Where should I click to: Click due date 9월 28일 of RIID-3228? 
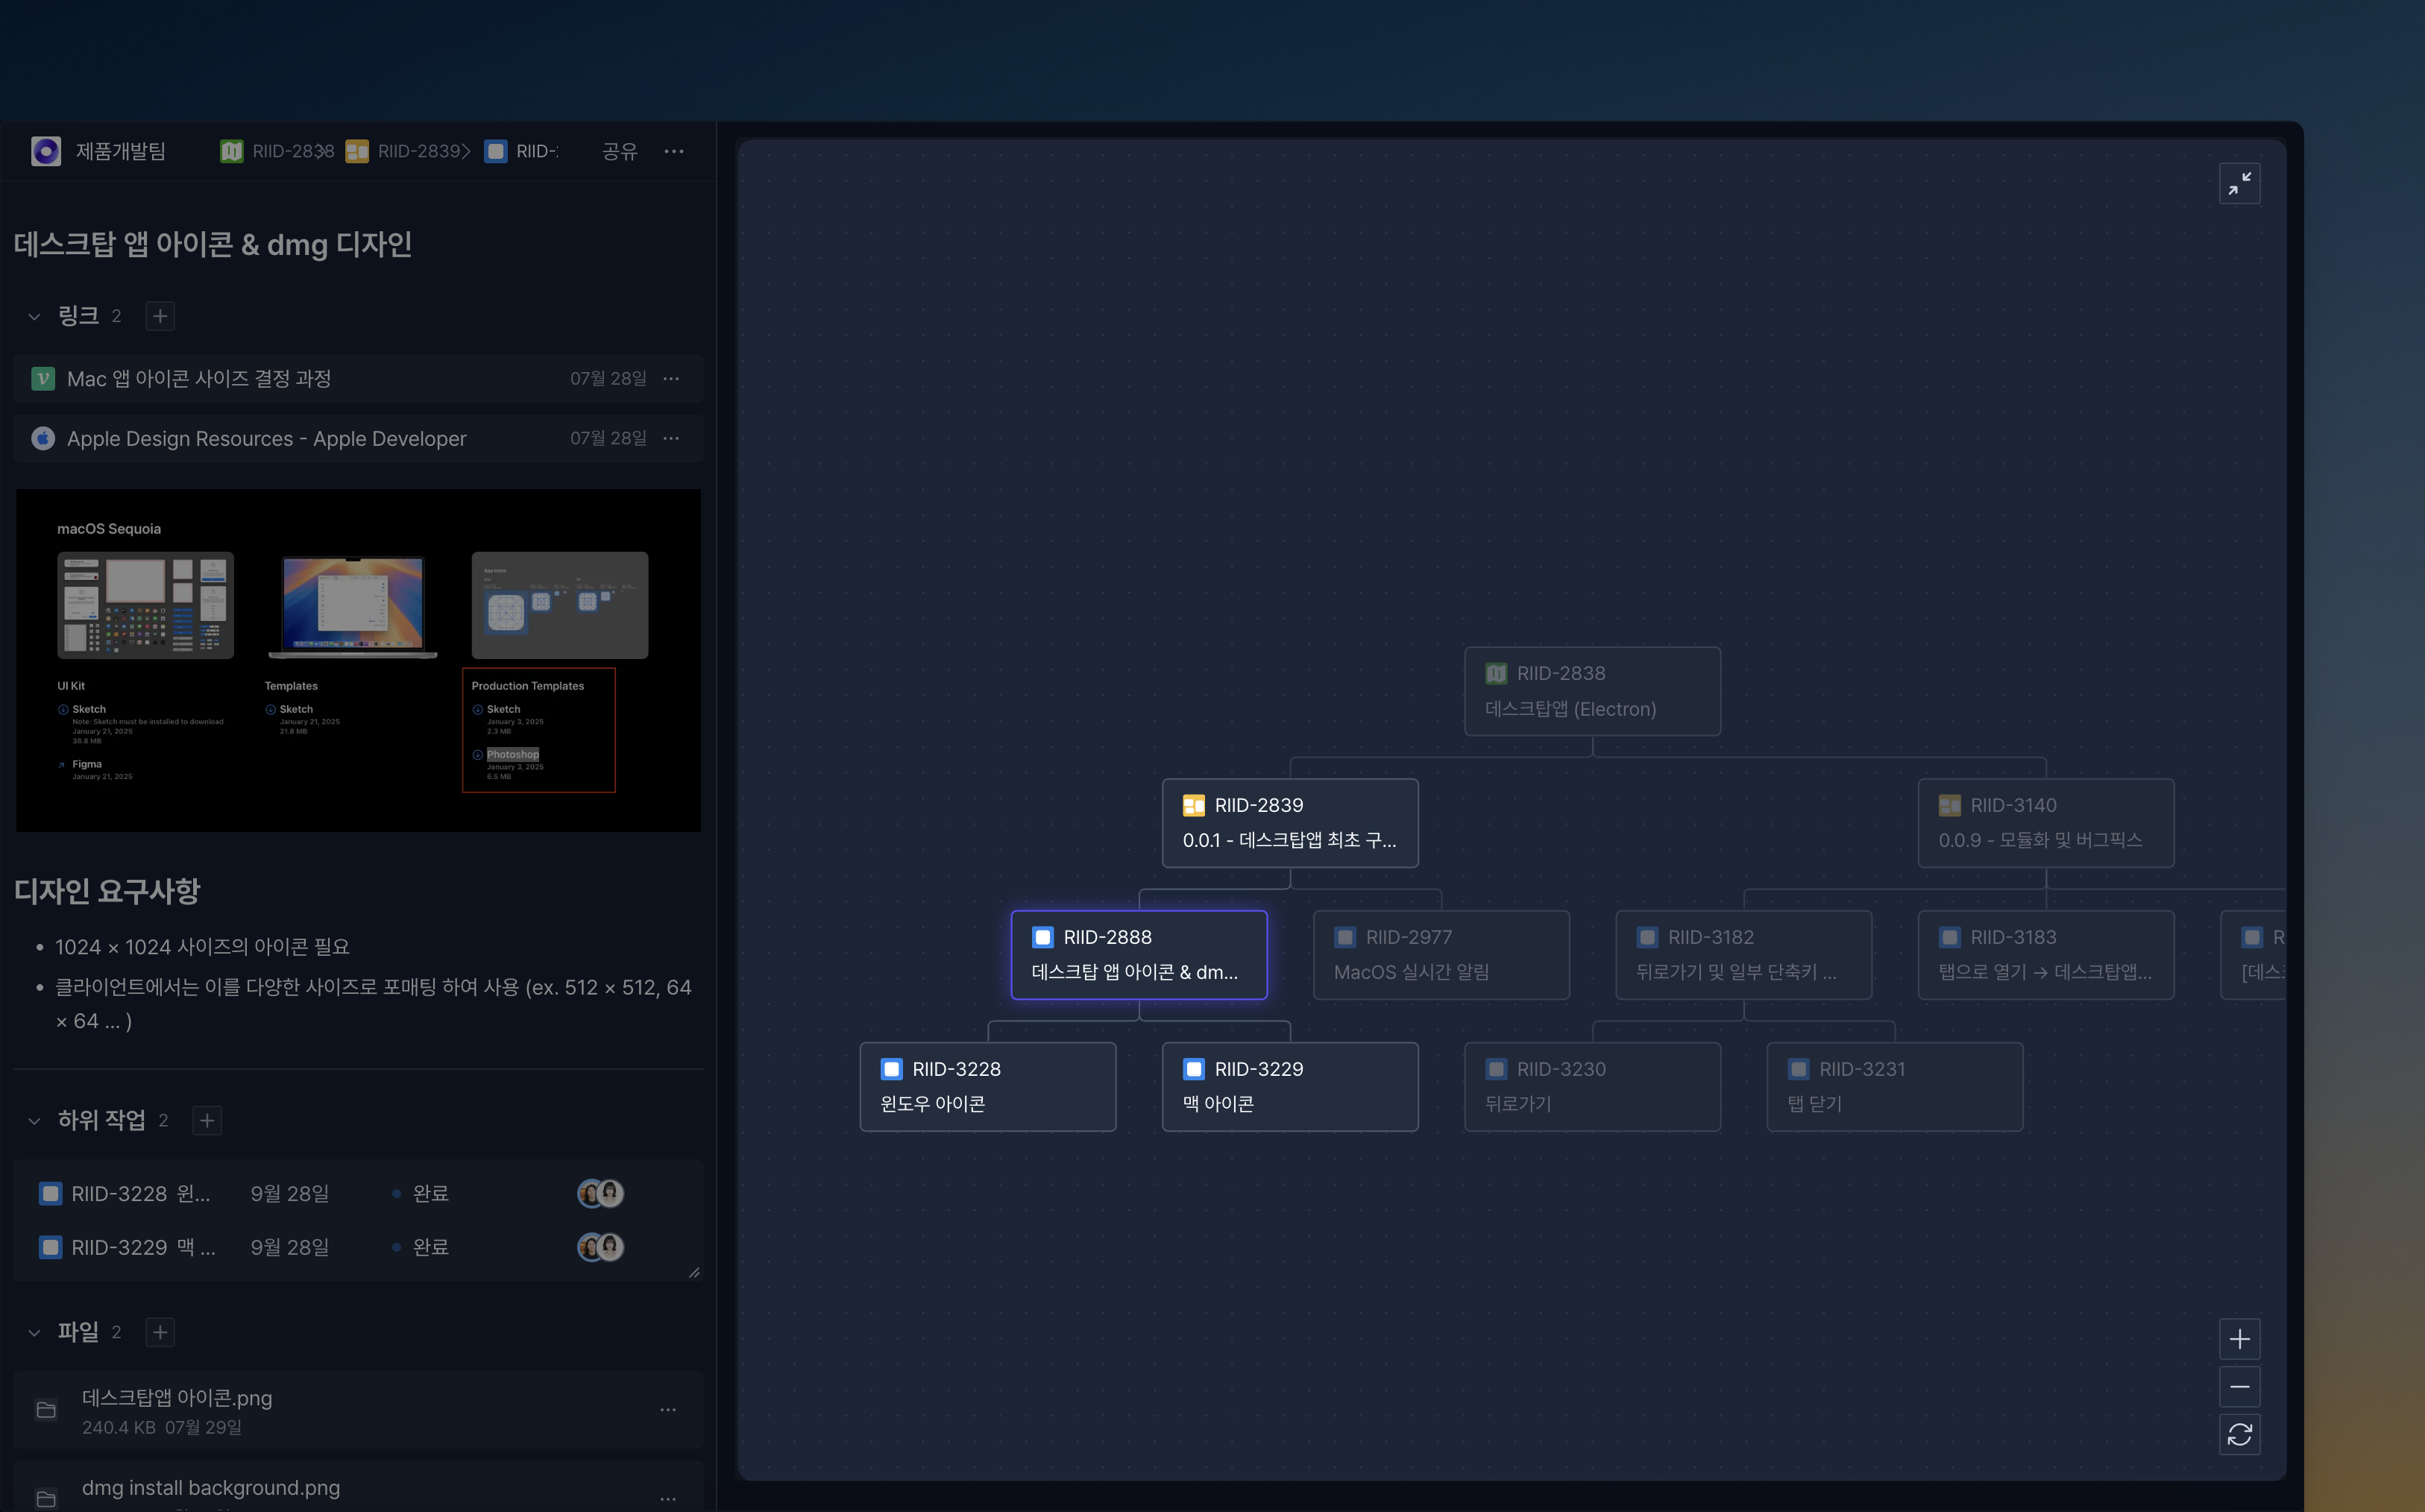(x=290, y=1193)
